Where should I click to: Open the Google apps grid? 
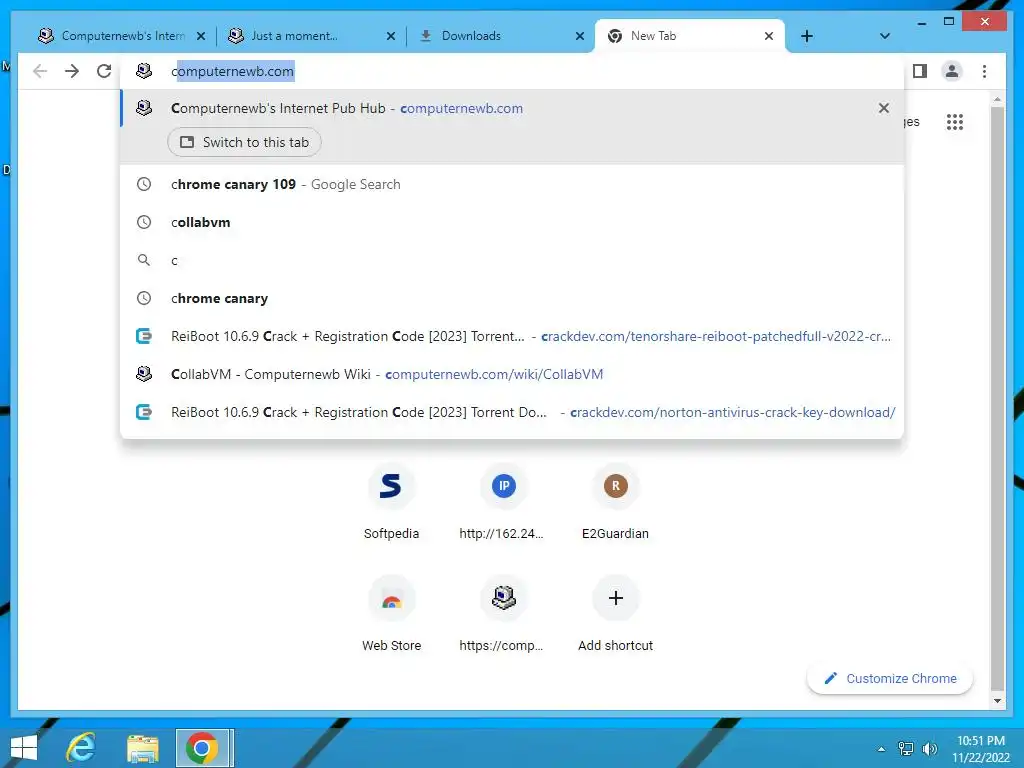coord(955,122)
